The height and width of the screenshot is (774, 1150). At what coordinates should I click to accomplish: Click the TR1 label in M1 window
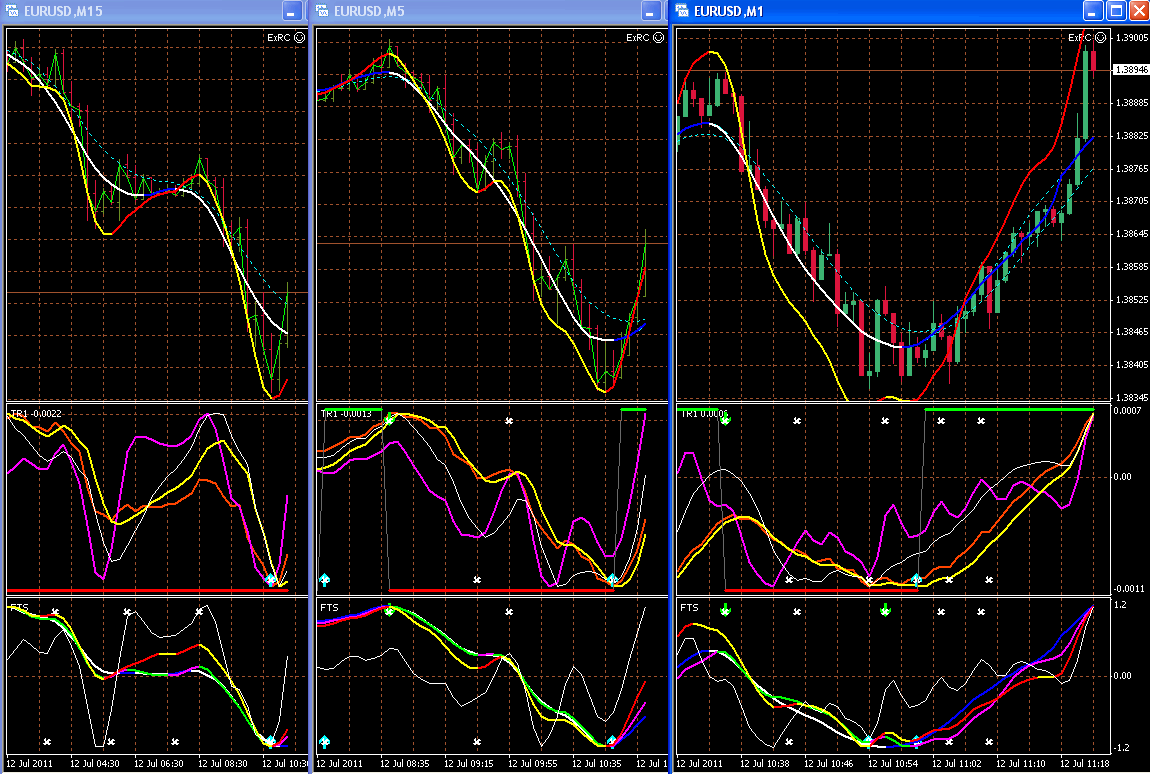pyautogui.click(x=703, y=414)
